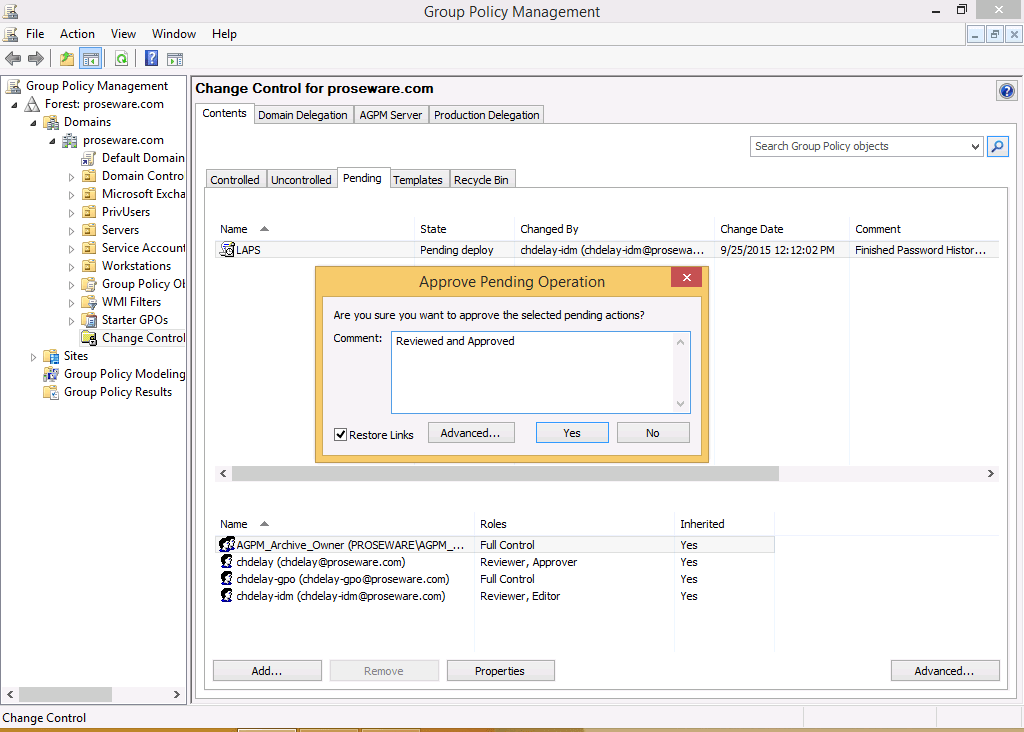Switch to the Recycle Bin tab
The image size is (1024, 732).
tap(481, 180)
